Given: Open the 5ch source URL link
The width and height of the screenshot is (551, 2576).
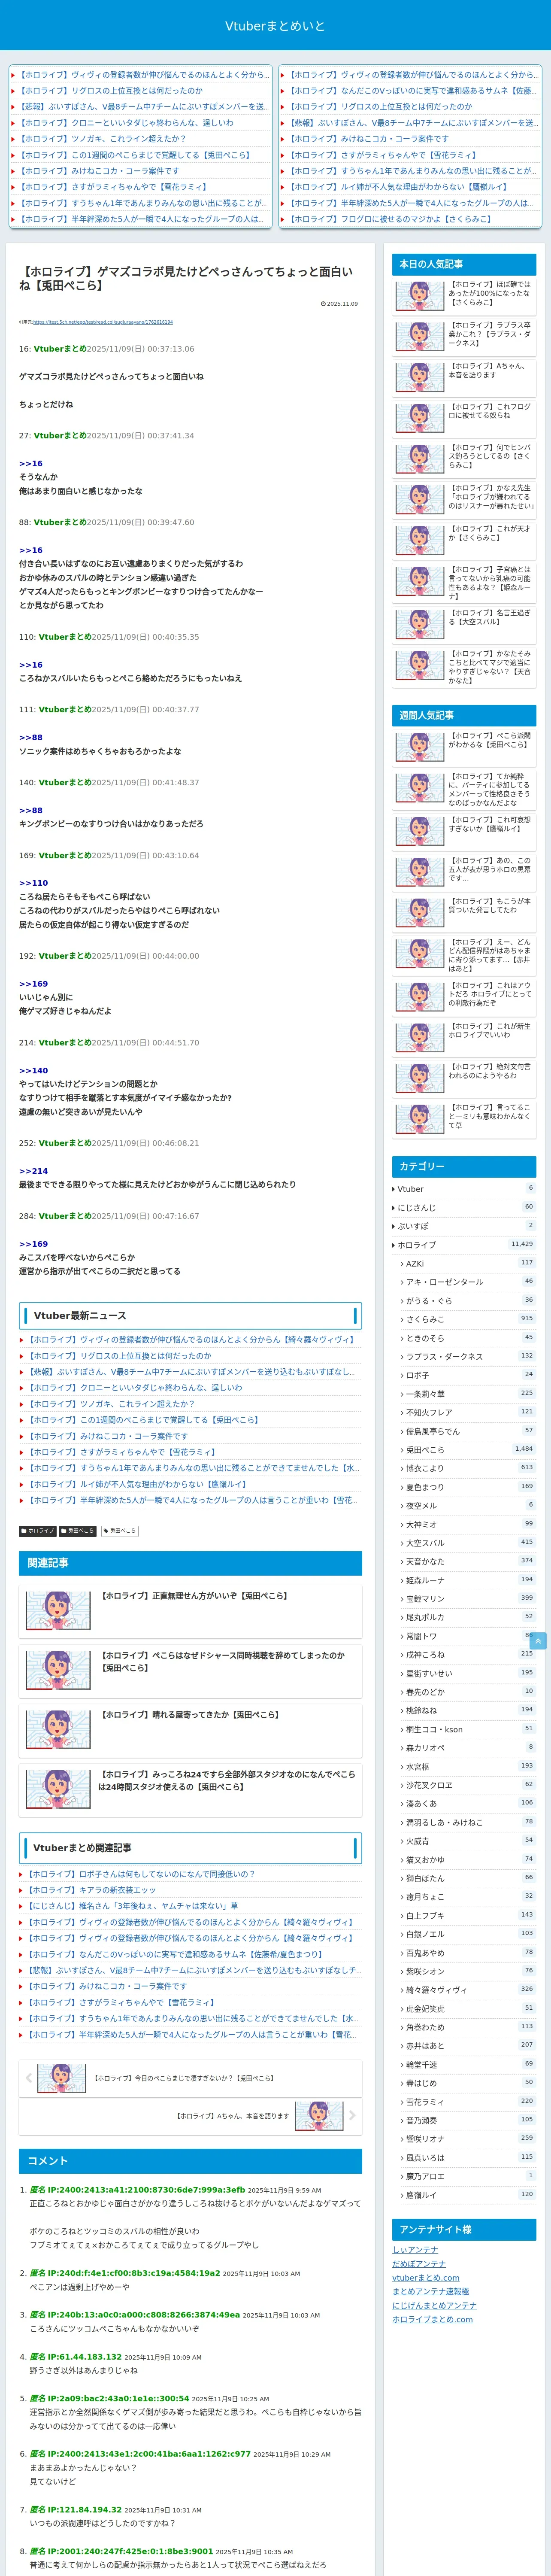Looking at the screenshot, I should (x=102, y=322).
